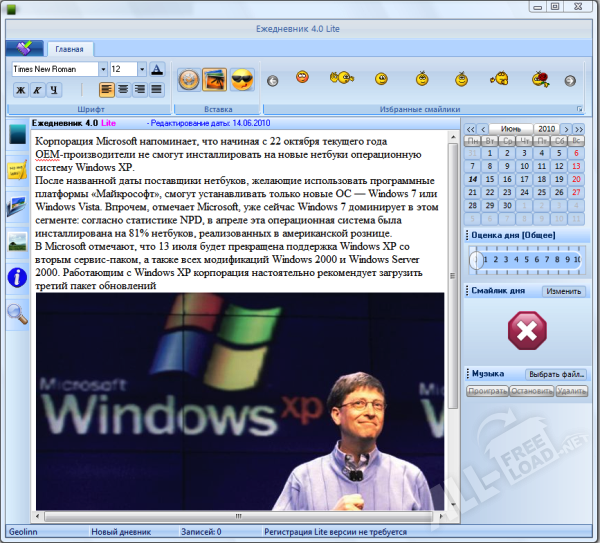
Task: Select the Главная ribbon tab
Action: click(x=70, y=48)
